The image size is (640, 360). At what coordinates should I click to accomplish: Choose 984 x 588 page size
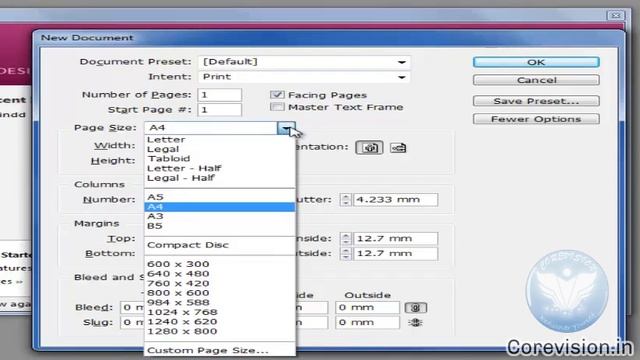point(220,302)
